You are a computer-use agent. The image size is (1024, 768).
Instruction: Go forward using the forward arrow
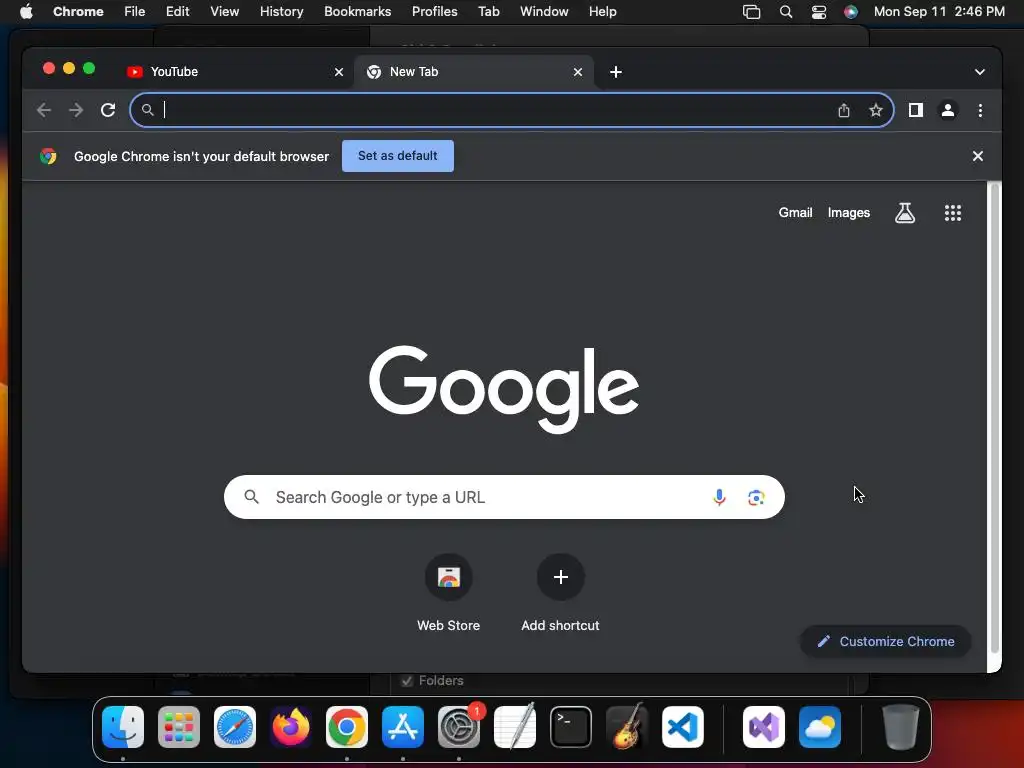76,110
